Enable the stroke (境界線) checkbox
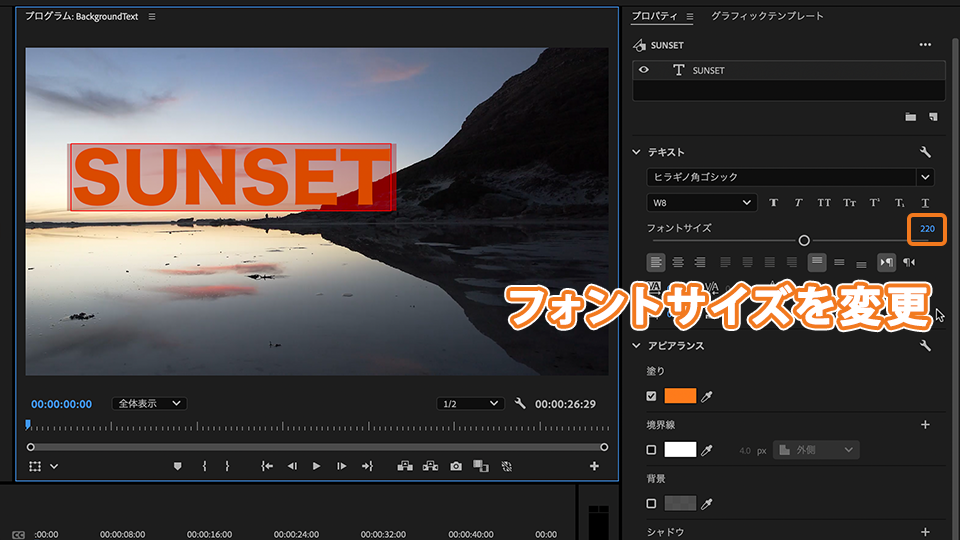 point(652,450)
